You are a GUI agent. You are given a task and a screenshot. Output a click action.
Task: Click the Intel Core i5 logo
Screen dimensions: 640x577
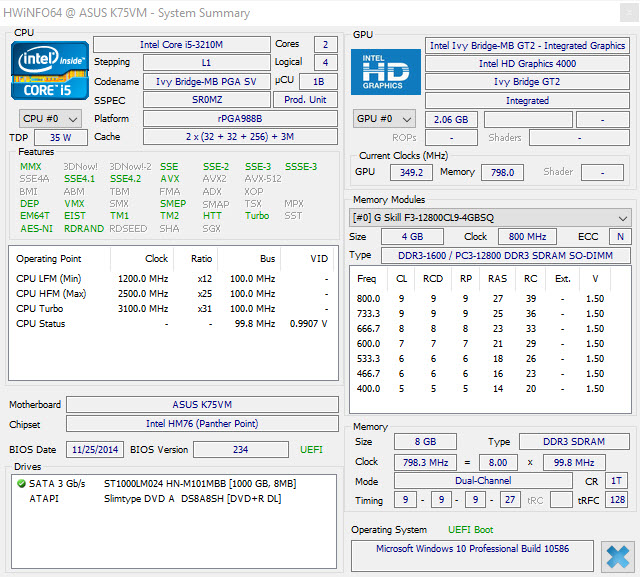tap(50, 70)
